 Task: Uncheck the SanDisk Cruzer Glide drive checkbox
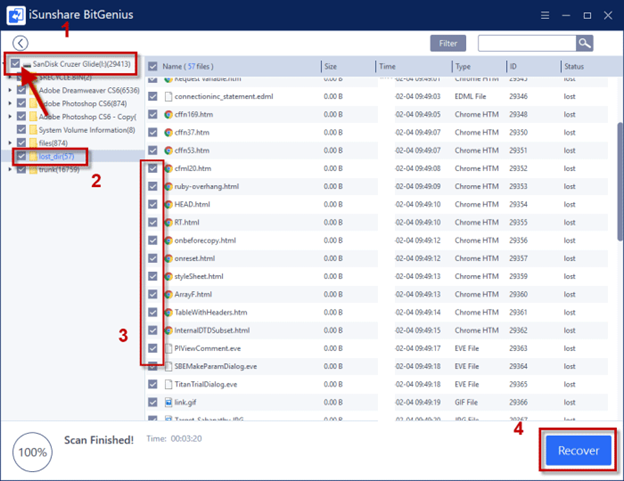(x=14, y=64)
